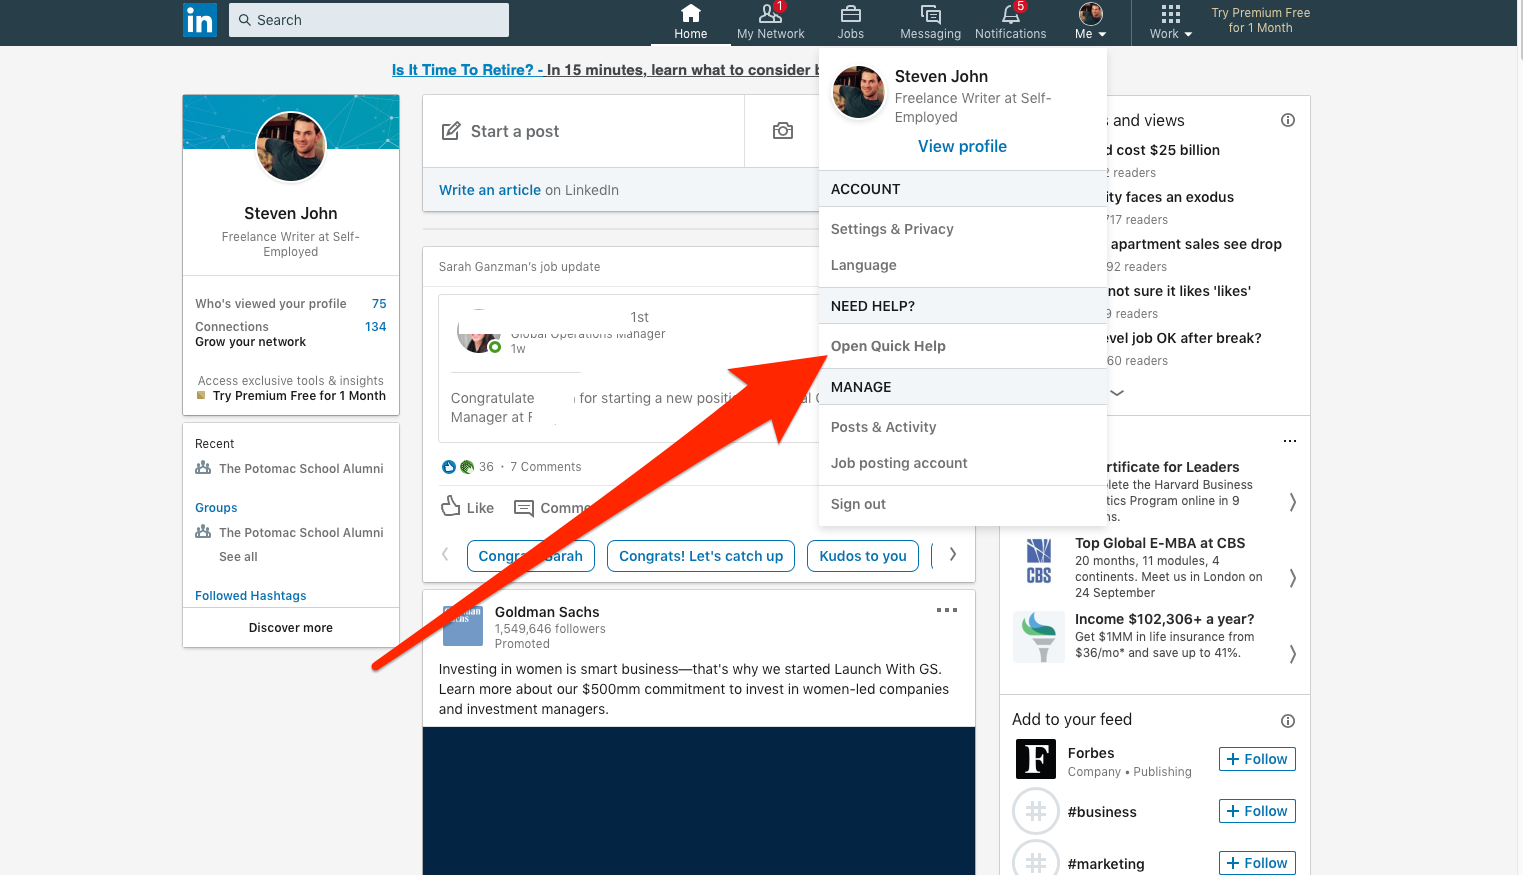Open comments via the comment bubble icon
The image size is (1523, 875).
pos(523,507)
